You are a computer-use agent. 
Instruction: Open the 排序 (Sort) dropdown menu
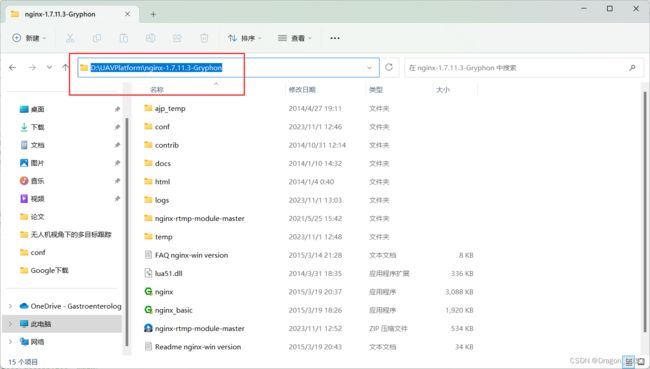pos(245,38)
